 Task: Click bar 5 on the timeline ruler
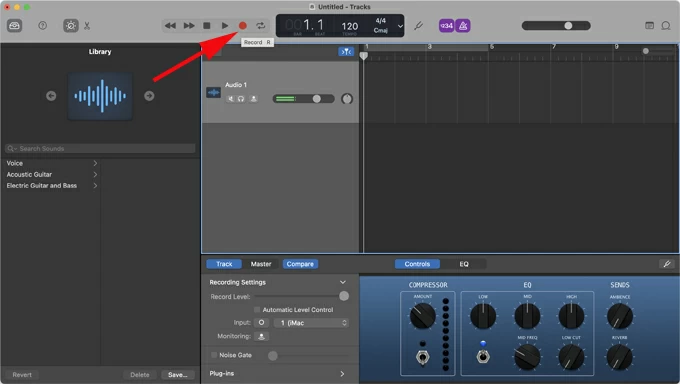point(492,47)
